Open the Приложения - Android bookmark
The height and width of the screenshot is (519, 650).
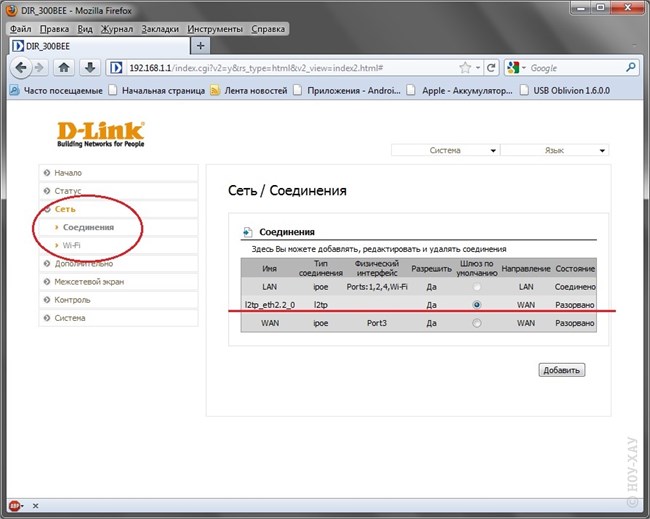(x=347, y=90)
